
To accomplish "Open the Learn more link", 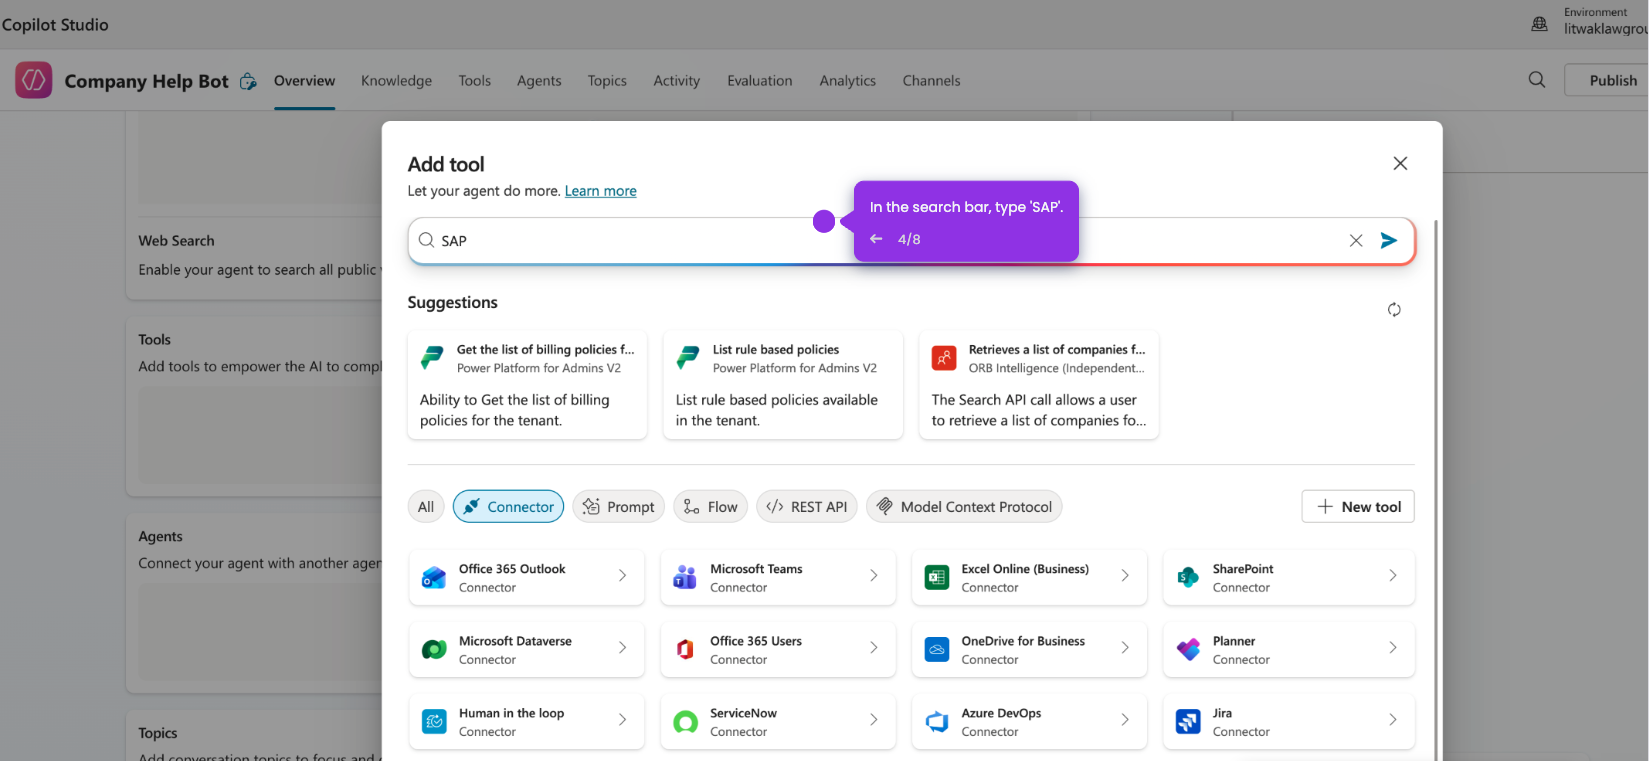I will tap(601, 191).
